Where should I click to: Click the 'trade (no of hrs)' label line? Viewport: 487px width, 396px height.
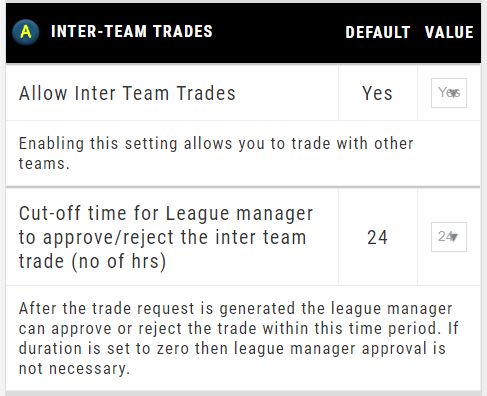click(x=92, y=261)
